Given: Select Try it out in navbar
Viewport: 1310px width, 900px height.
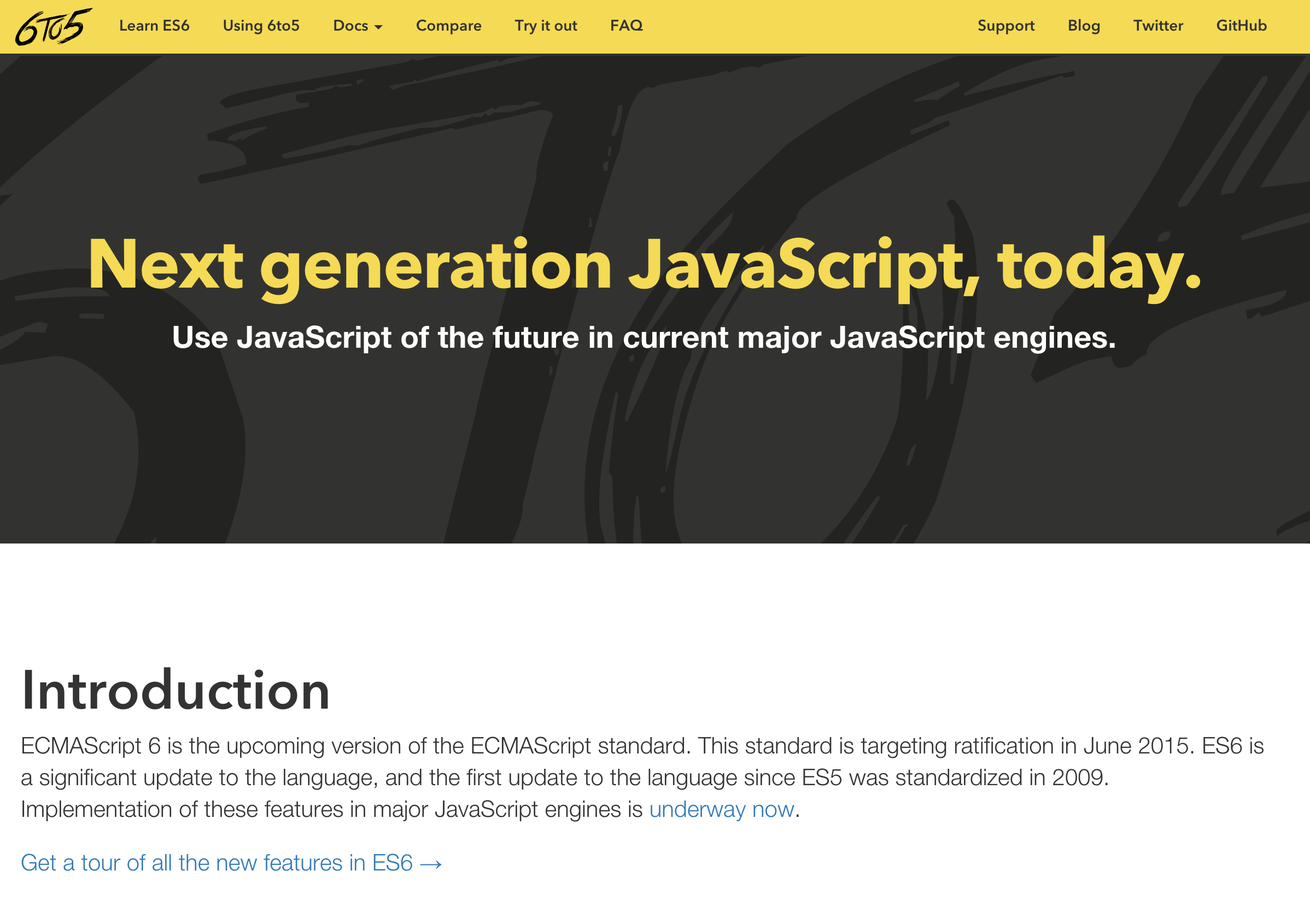Looking at the screenshot, I should tap(546, 26).
